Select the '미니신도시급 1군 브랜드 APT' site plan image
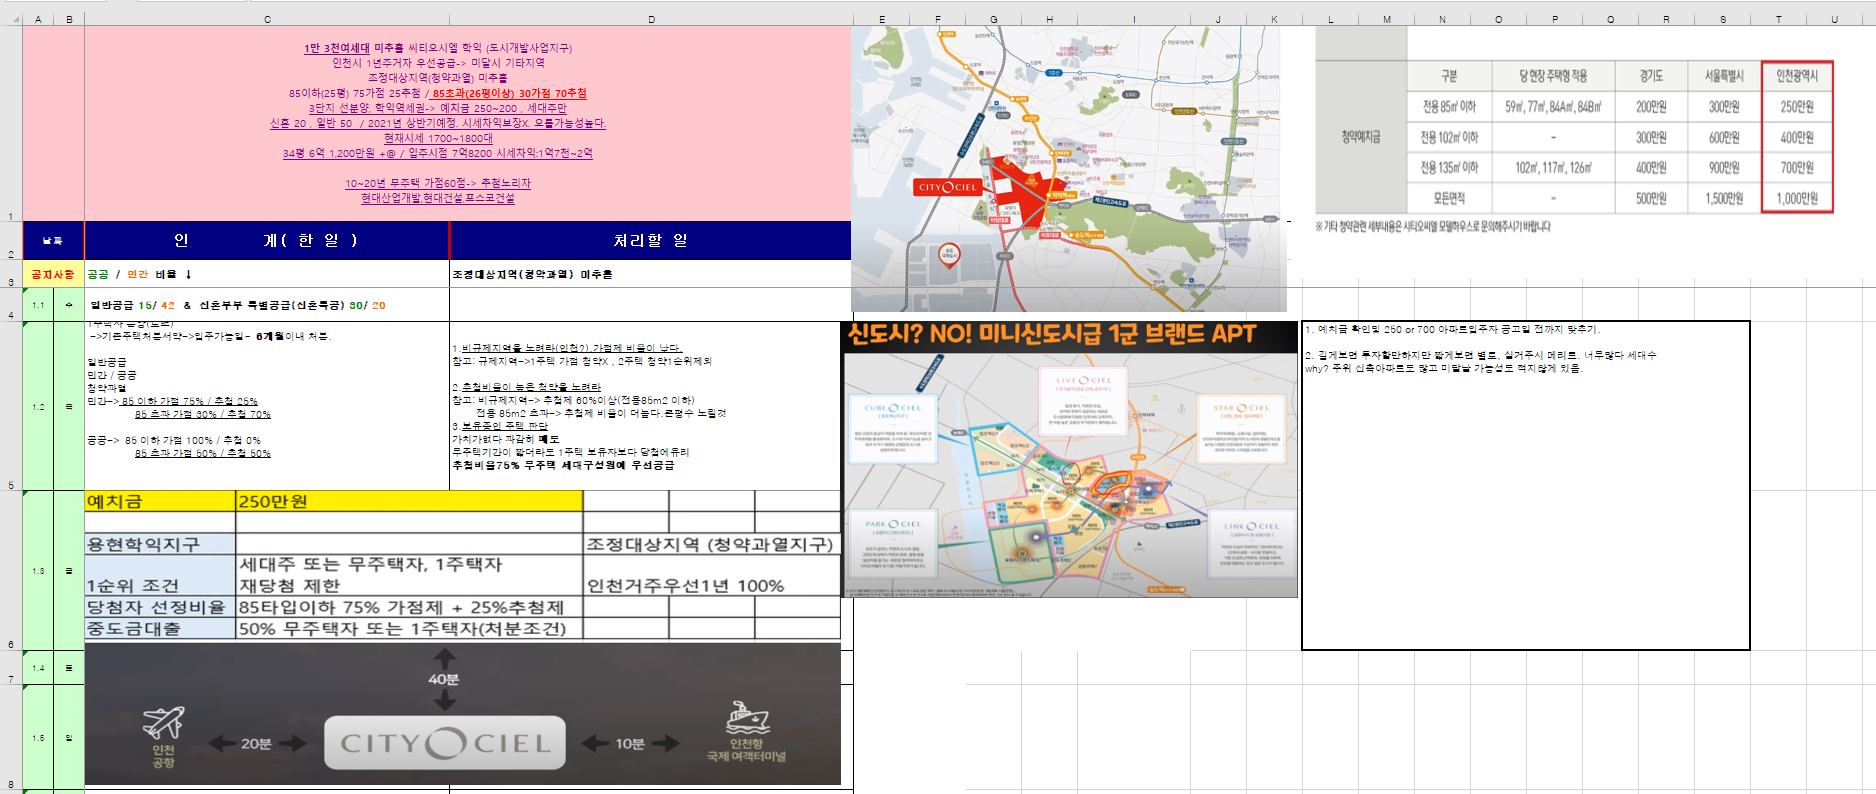 click(x=1070, y=459)
